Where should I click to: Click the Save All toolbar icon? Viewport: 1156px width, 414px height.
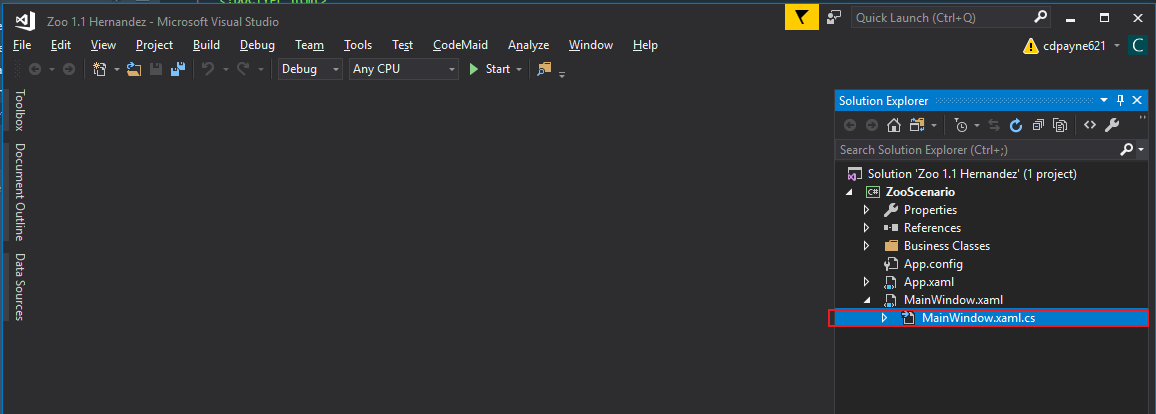pyautogui.click(x=177, y=69)
